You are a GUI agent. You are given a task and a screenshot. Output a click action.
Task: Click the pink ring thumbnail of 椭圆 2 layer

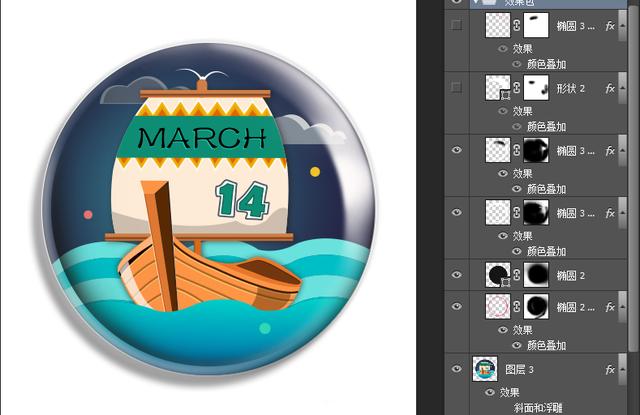(x=497, y=305)
